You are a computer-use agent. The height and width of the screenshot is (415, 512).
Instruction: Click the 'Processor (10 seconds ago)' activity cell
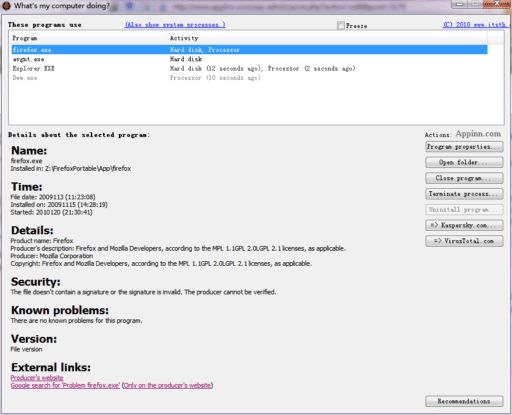coord(215,78)
